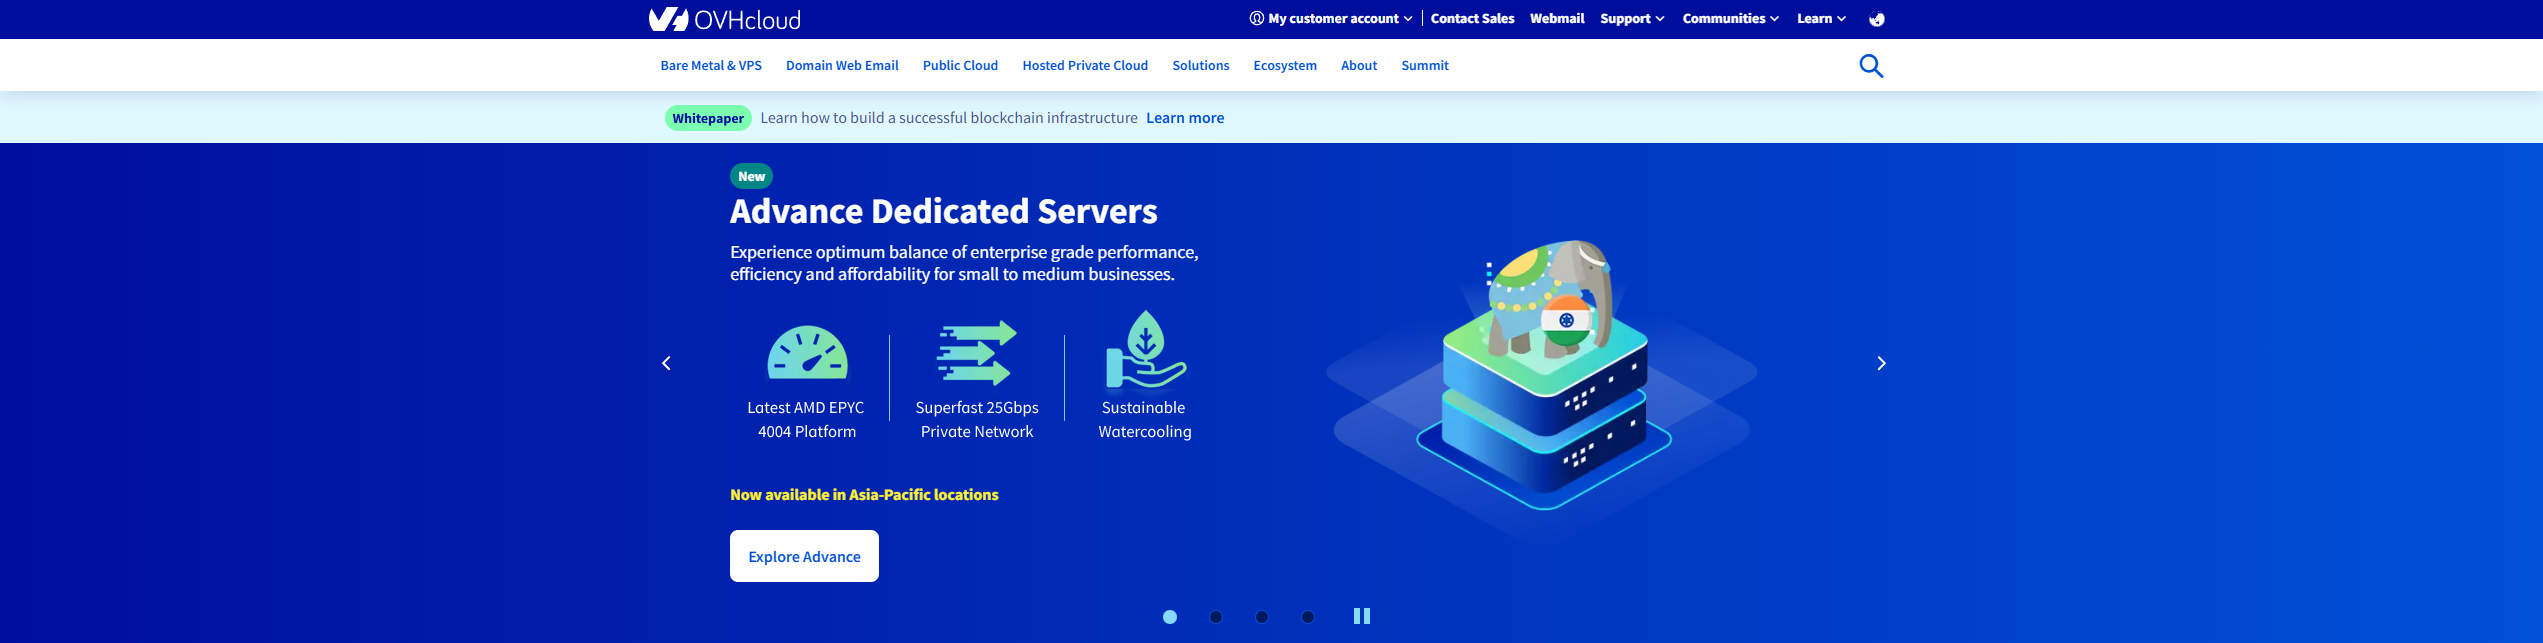Follow the blockchain whitepaper Learn more link

[x=1185, y=118]
